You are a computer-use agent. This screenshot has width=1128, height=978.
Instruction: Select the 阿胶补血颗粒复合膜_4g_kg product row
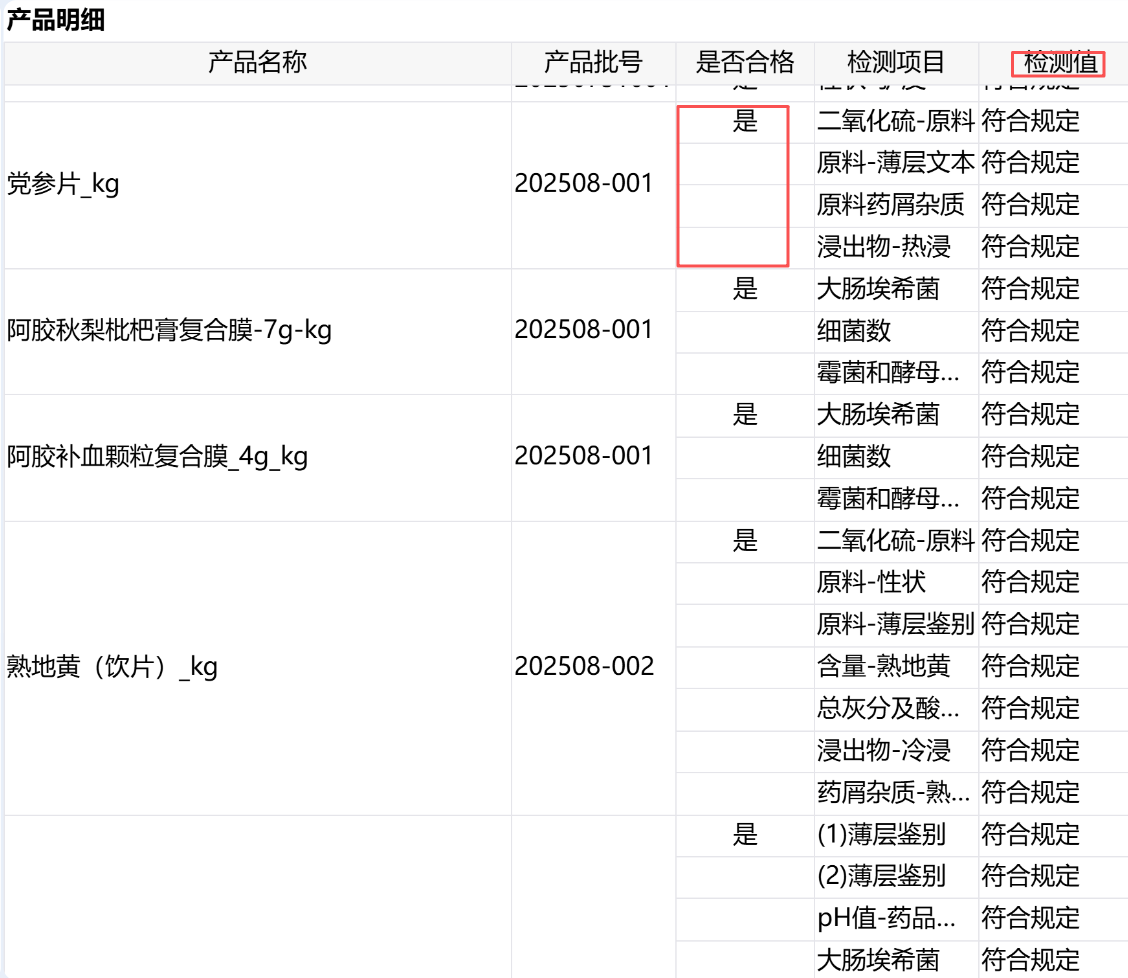[157, 457]
